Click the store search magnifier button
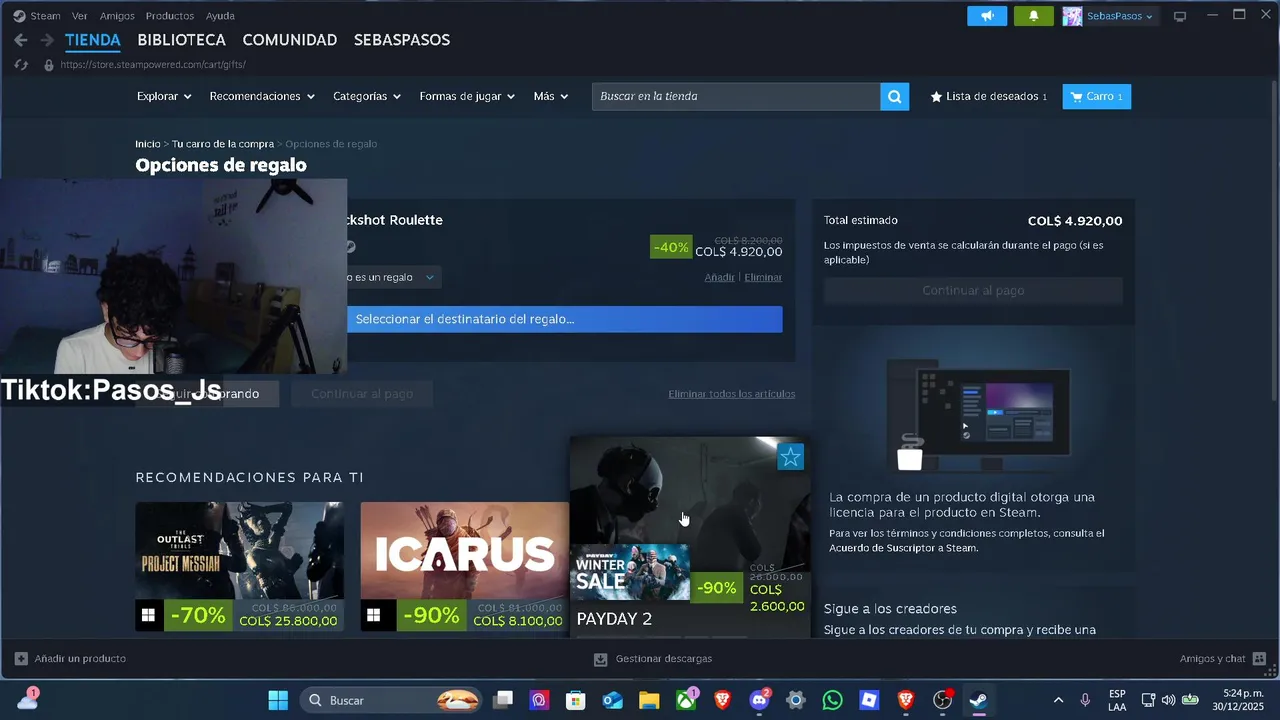 [x=894, y=97]
